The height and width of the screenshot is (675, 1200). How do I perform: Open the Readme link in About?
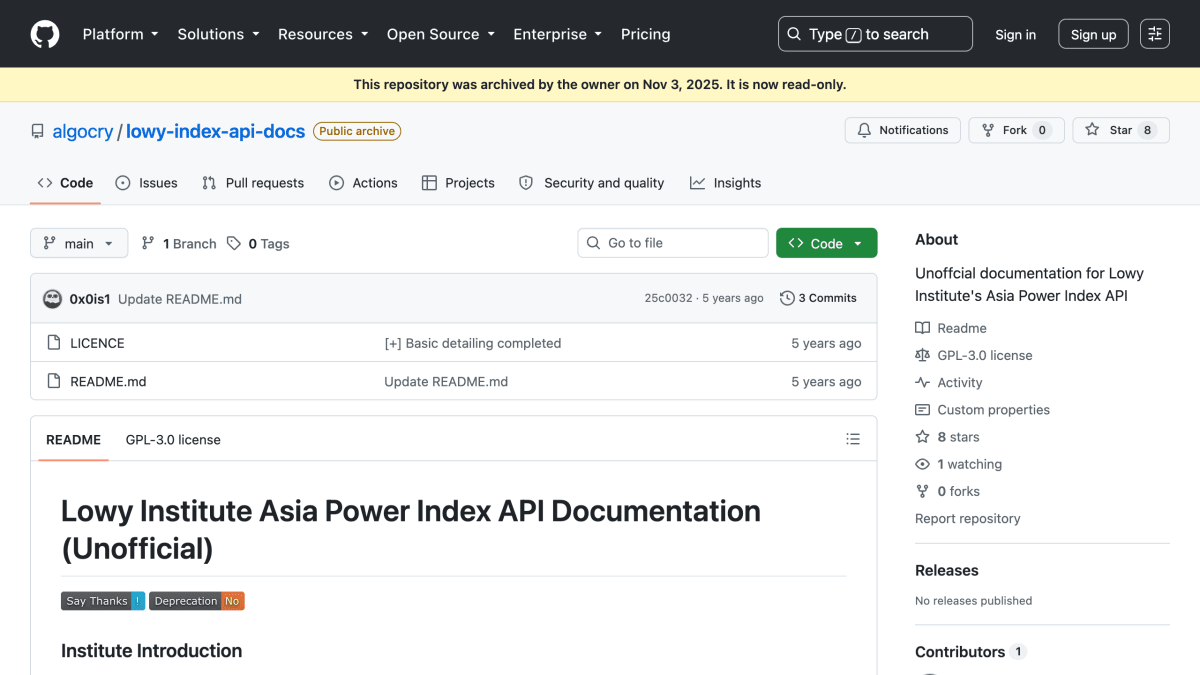tap(951, 328)
